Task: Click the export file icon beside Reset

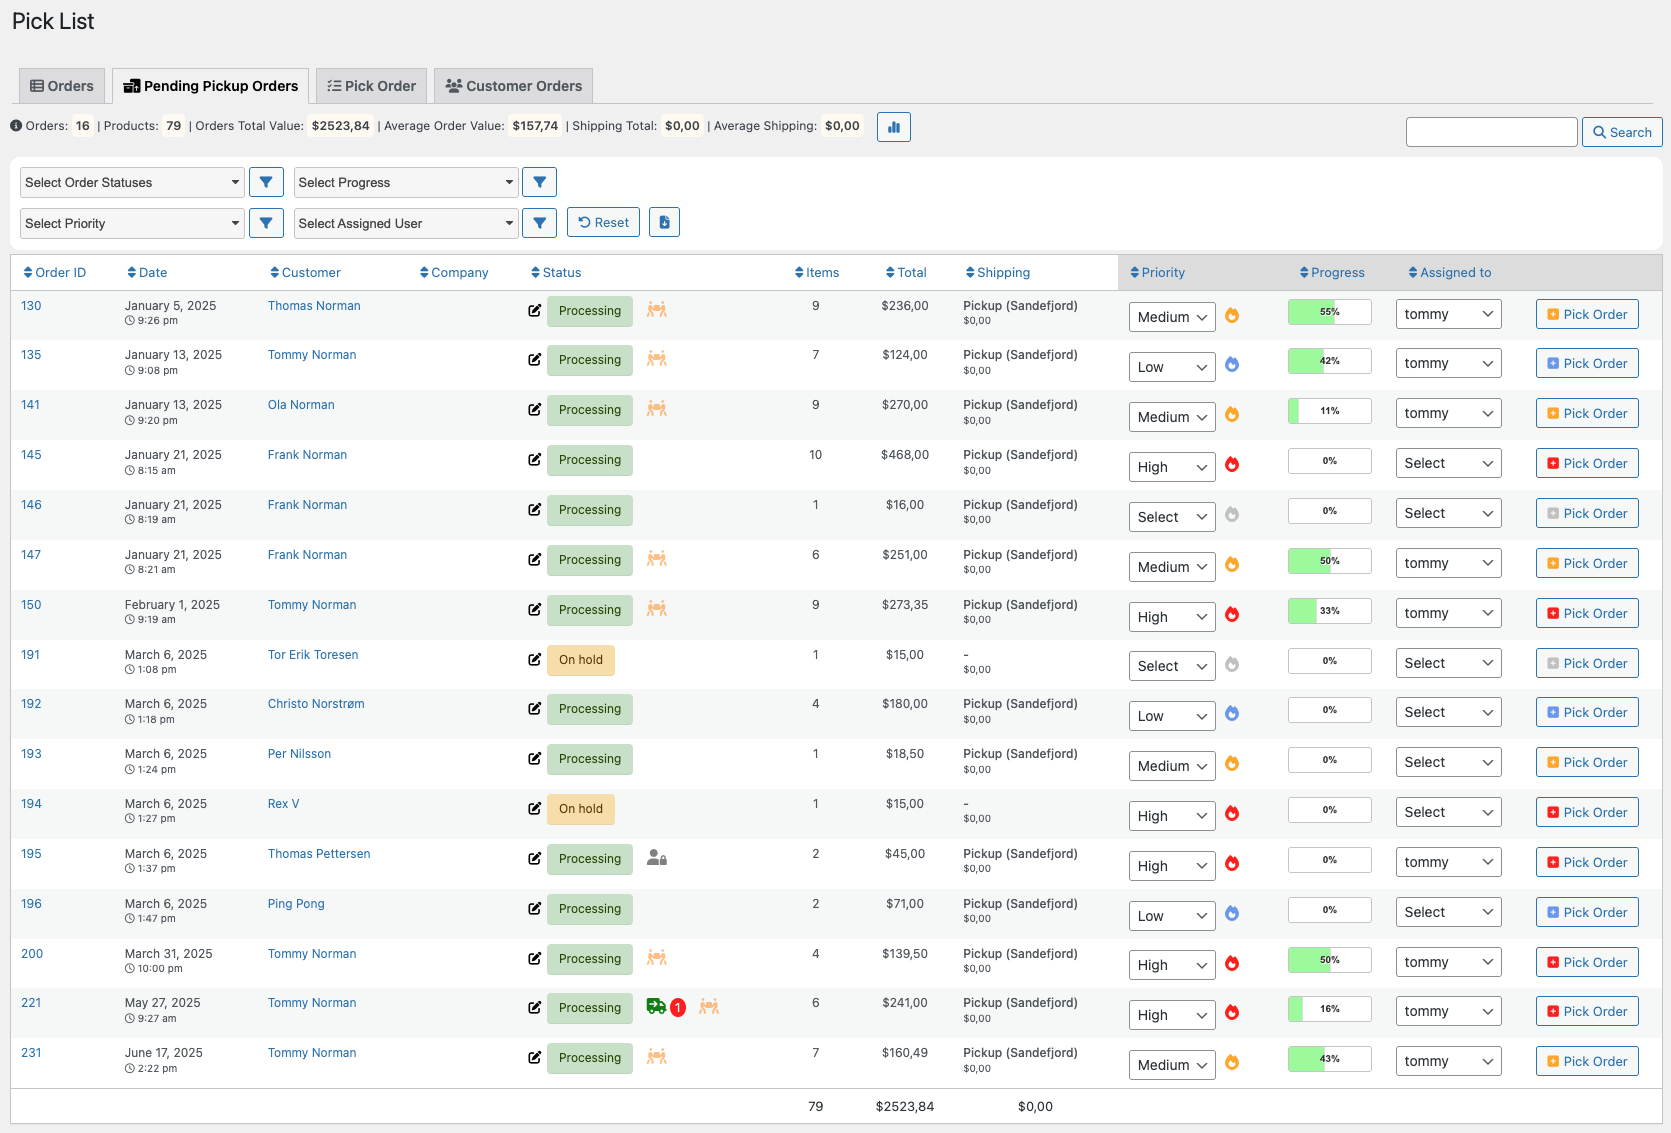Action: 664,222
